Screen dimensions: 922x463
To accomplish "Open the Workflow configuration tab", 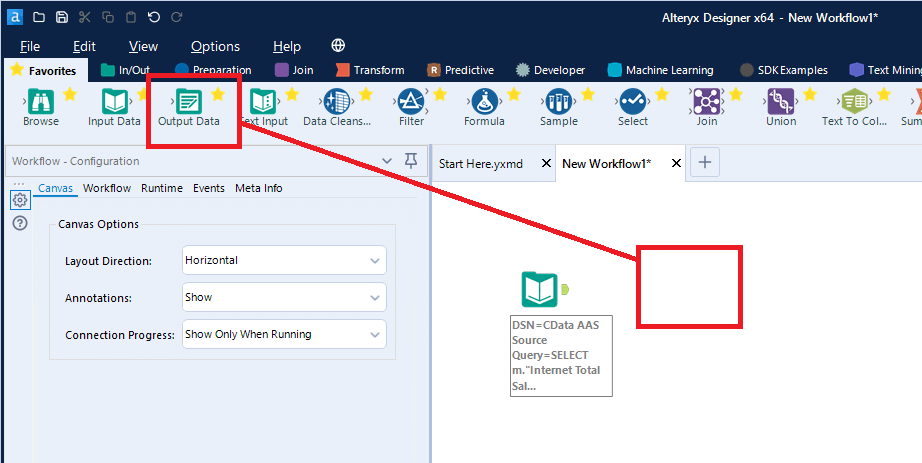I will [x=107, y=188].
